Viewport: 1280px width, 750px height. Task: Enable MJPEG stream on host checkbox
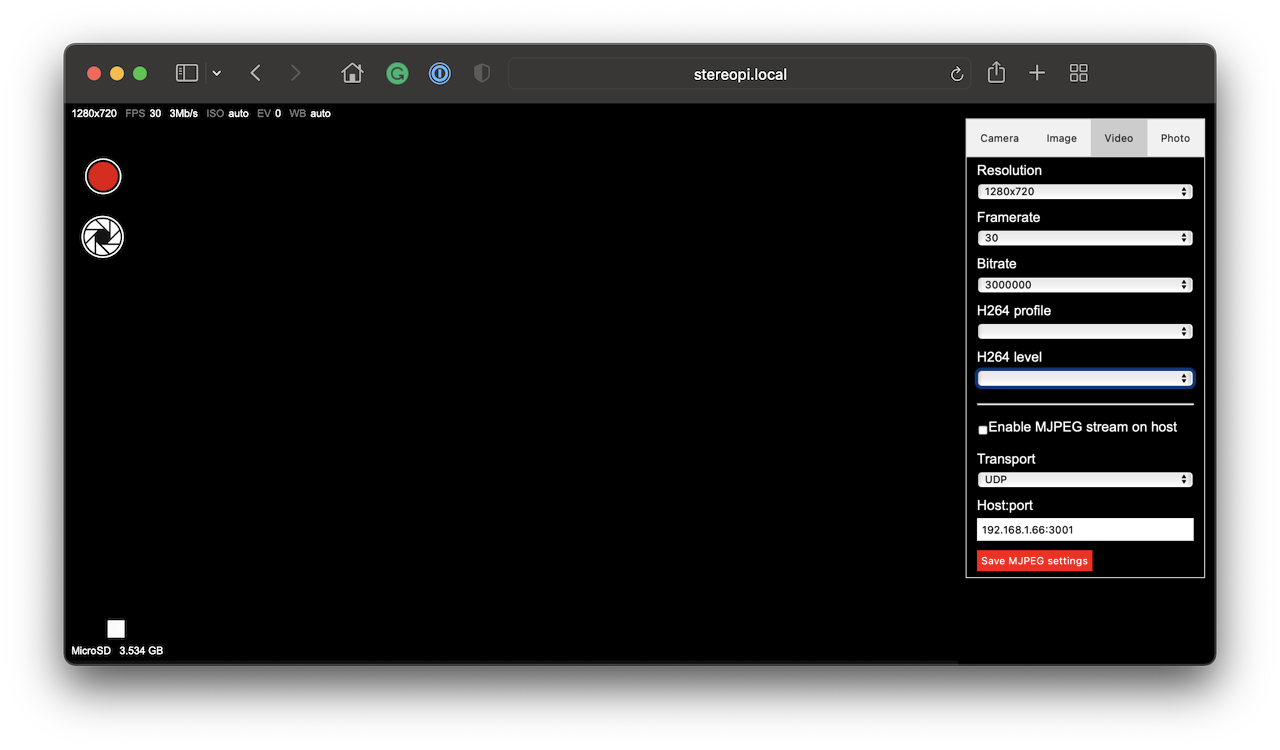(983, 429)
